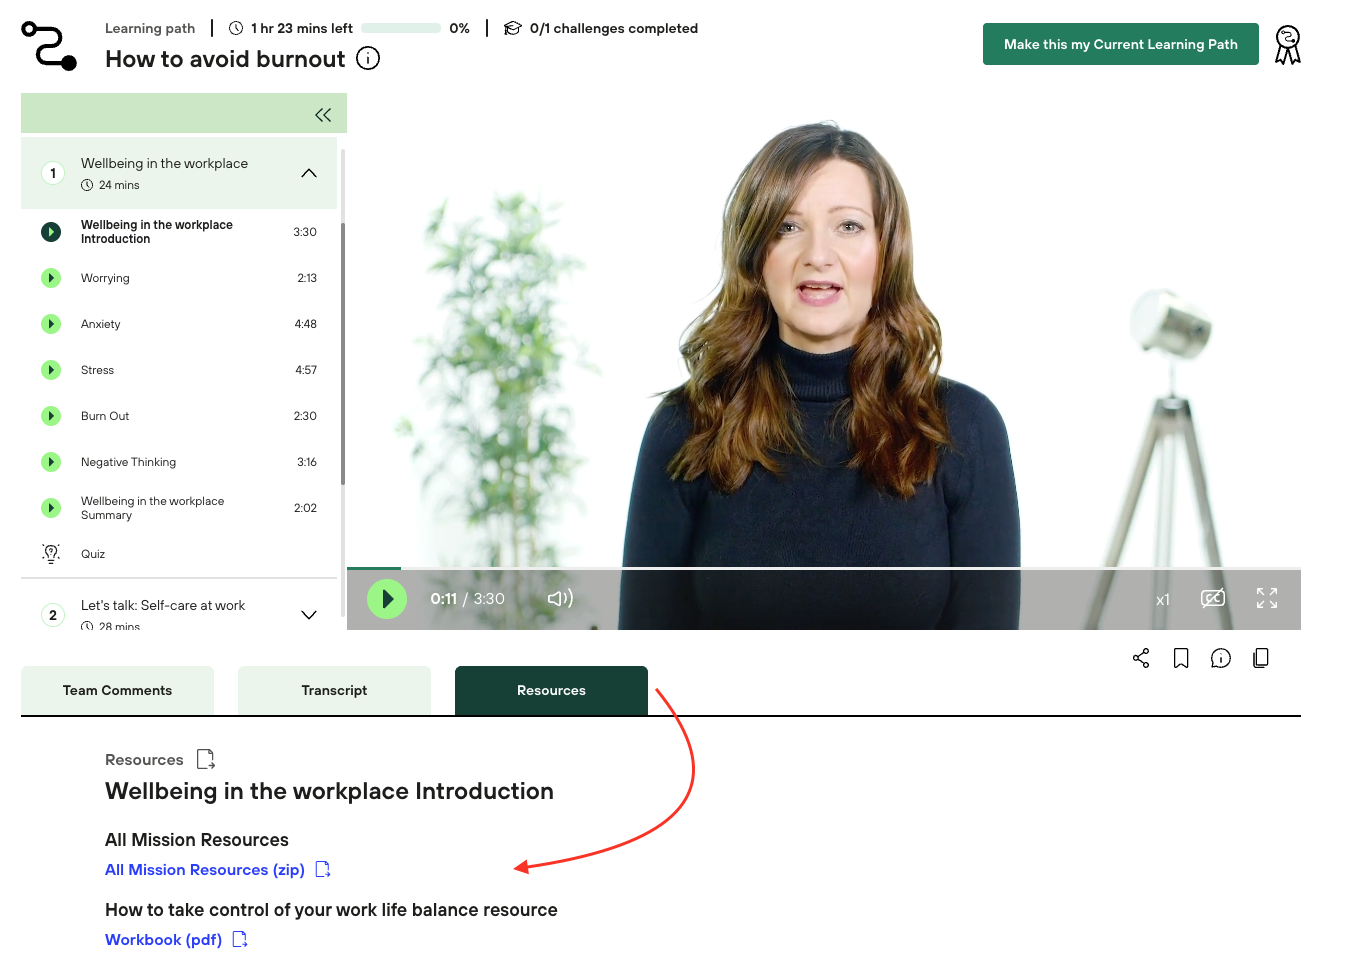Screen dimensions: 1348x977
Task: Mute the video volume
Action: (560, 598)
